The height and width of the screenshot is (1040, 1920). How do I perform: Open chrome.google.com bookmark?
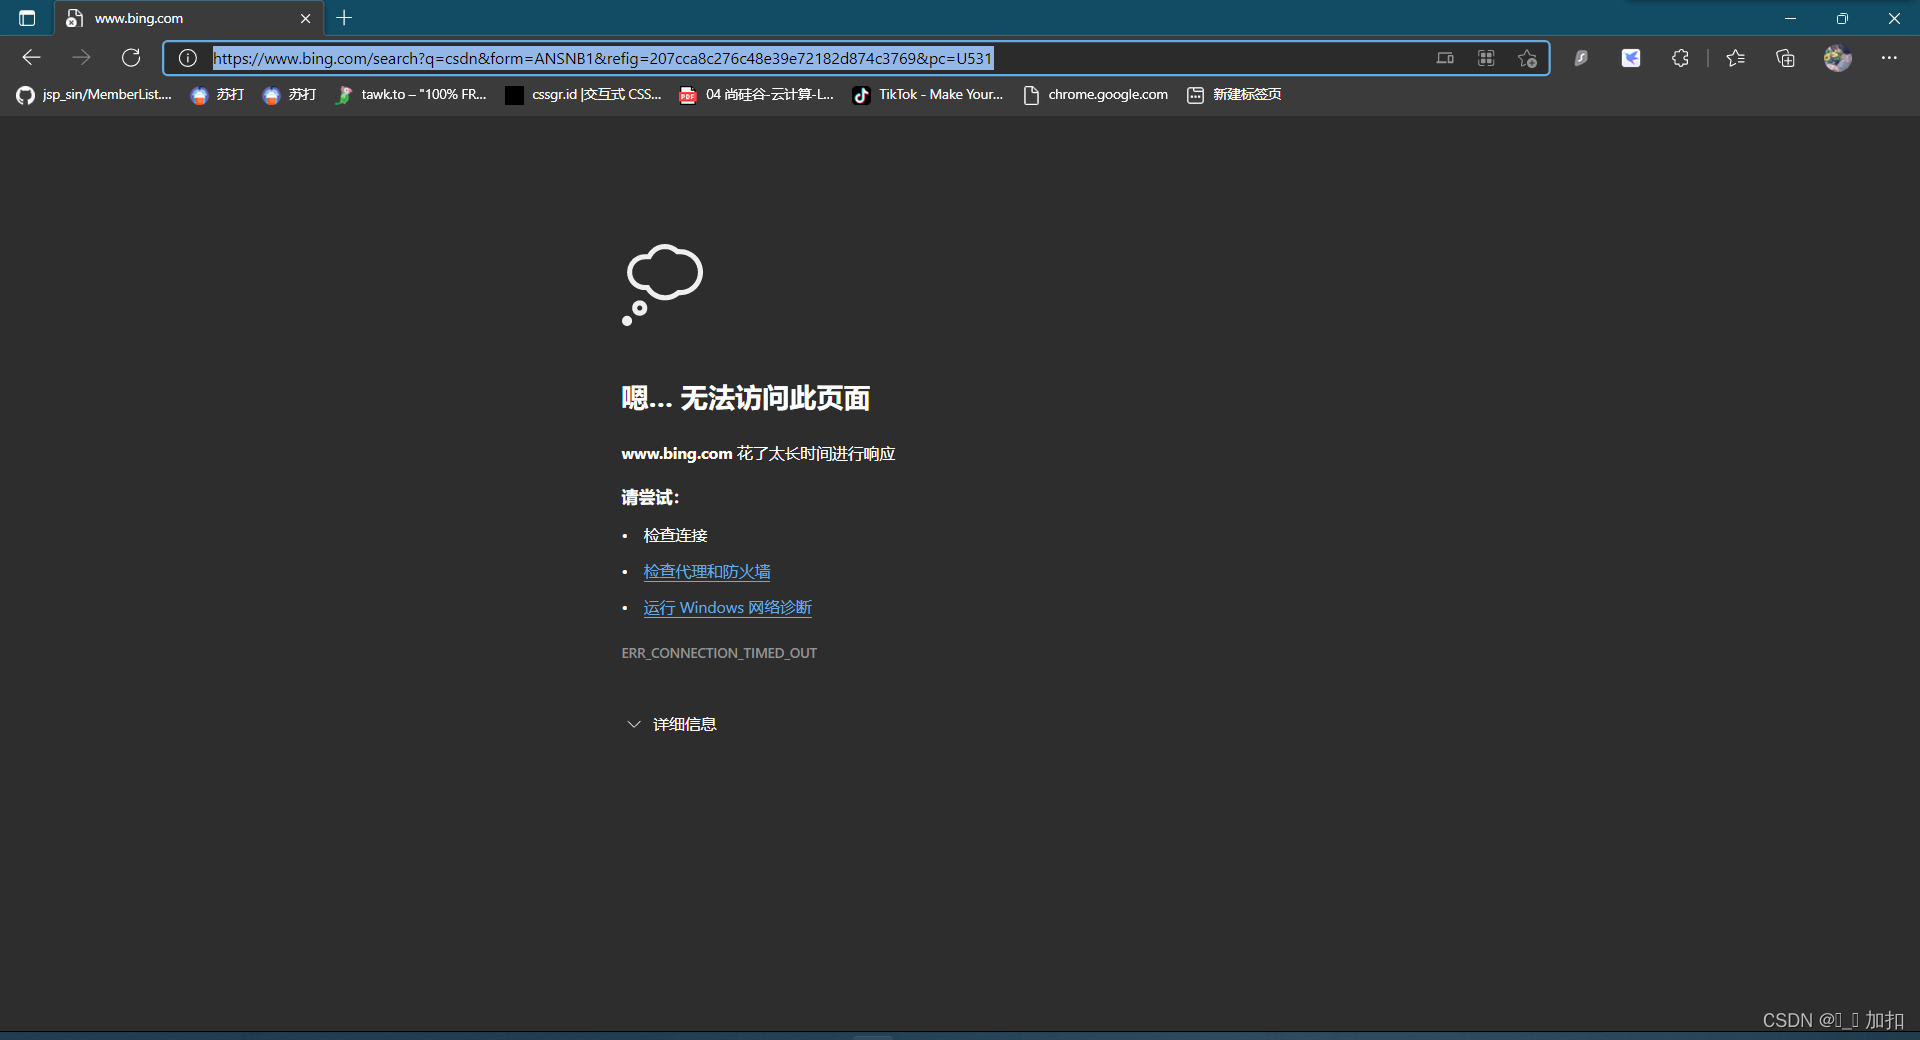pos(1096,94)
